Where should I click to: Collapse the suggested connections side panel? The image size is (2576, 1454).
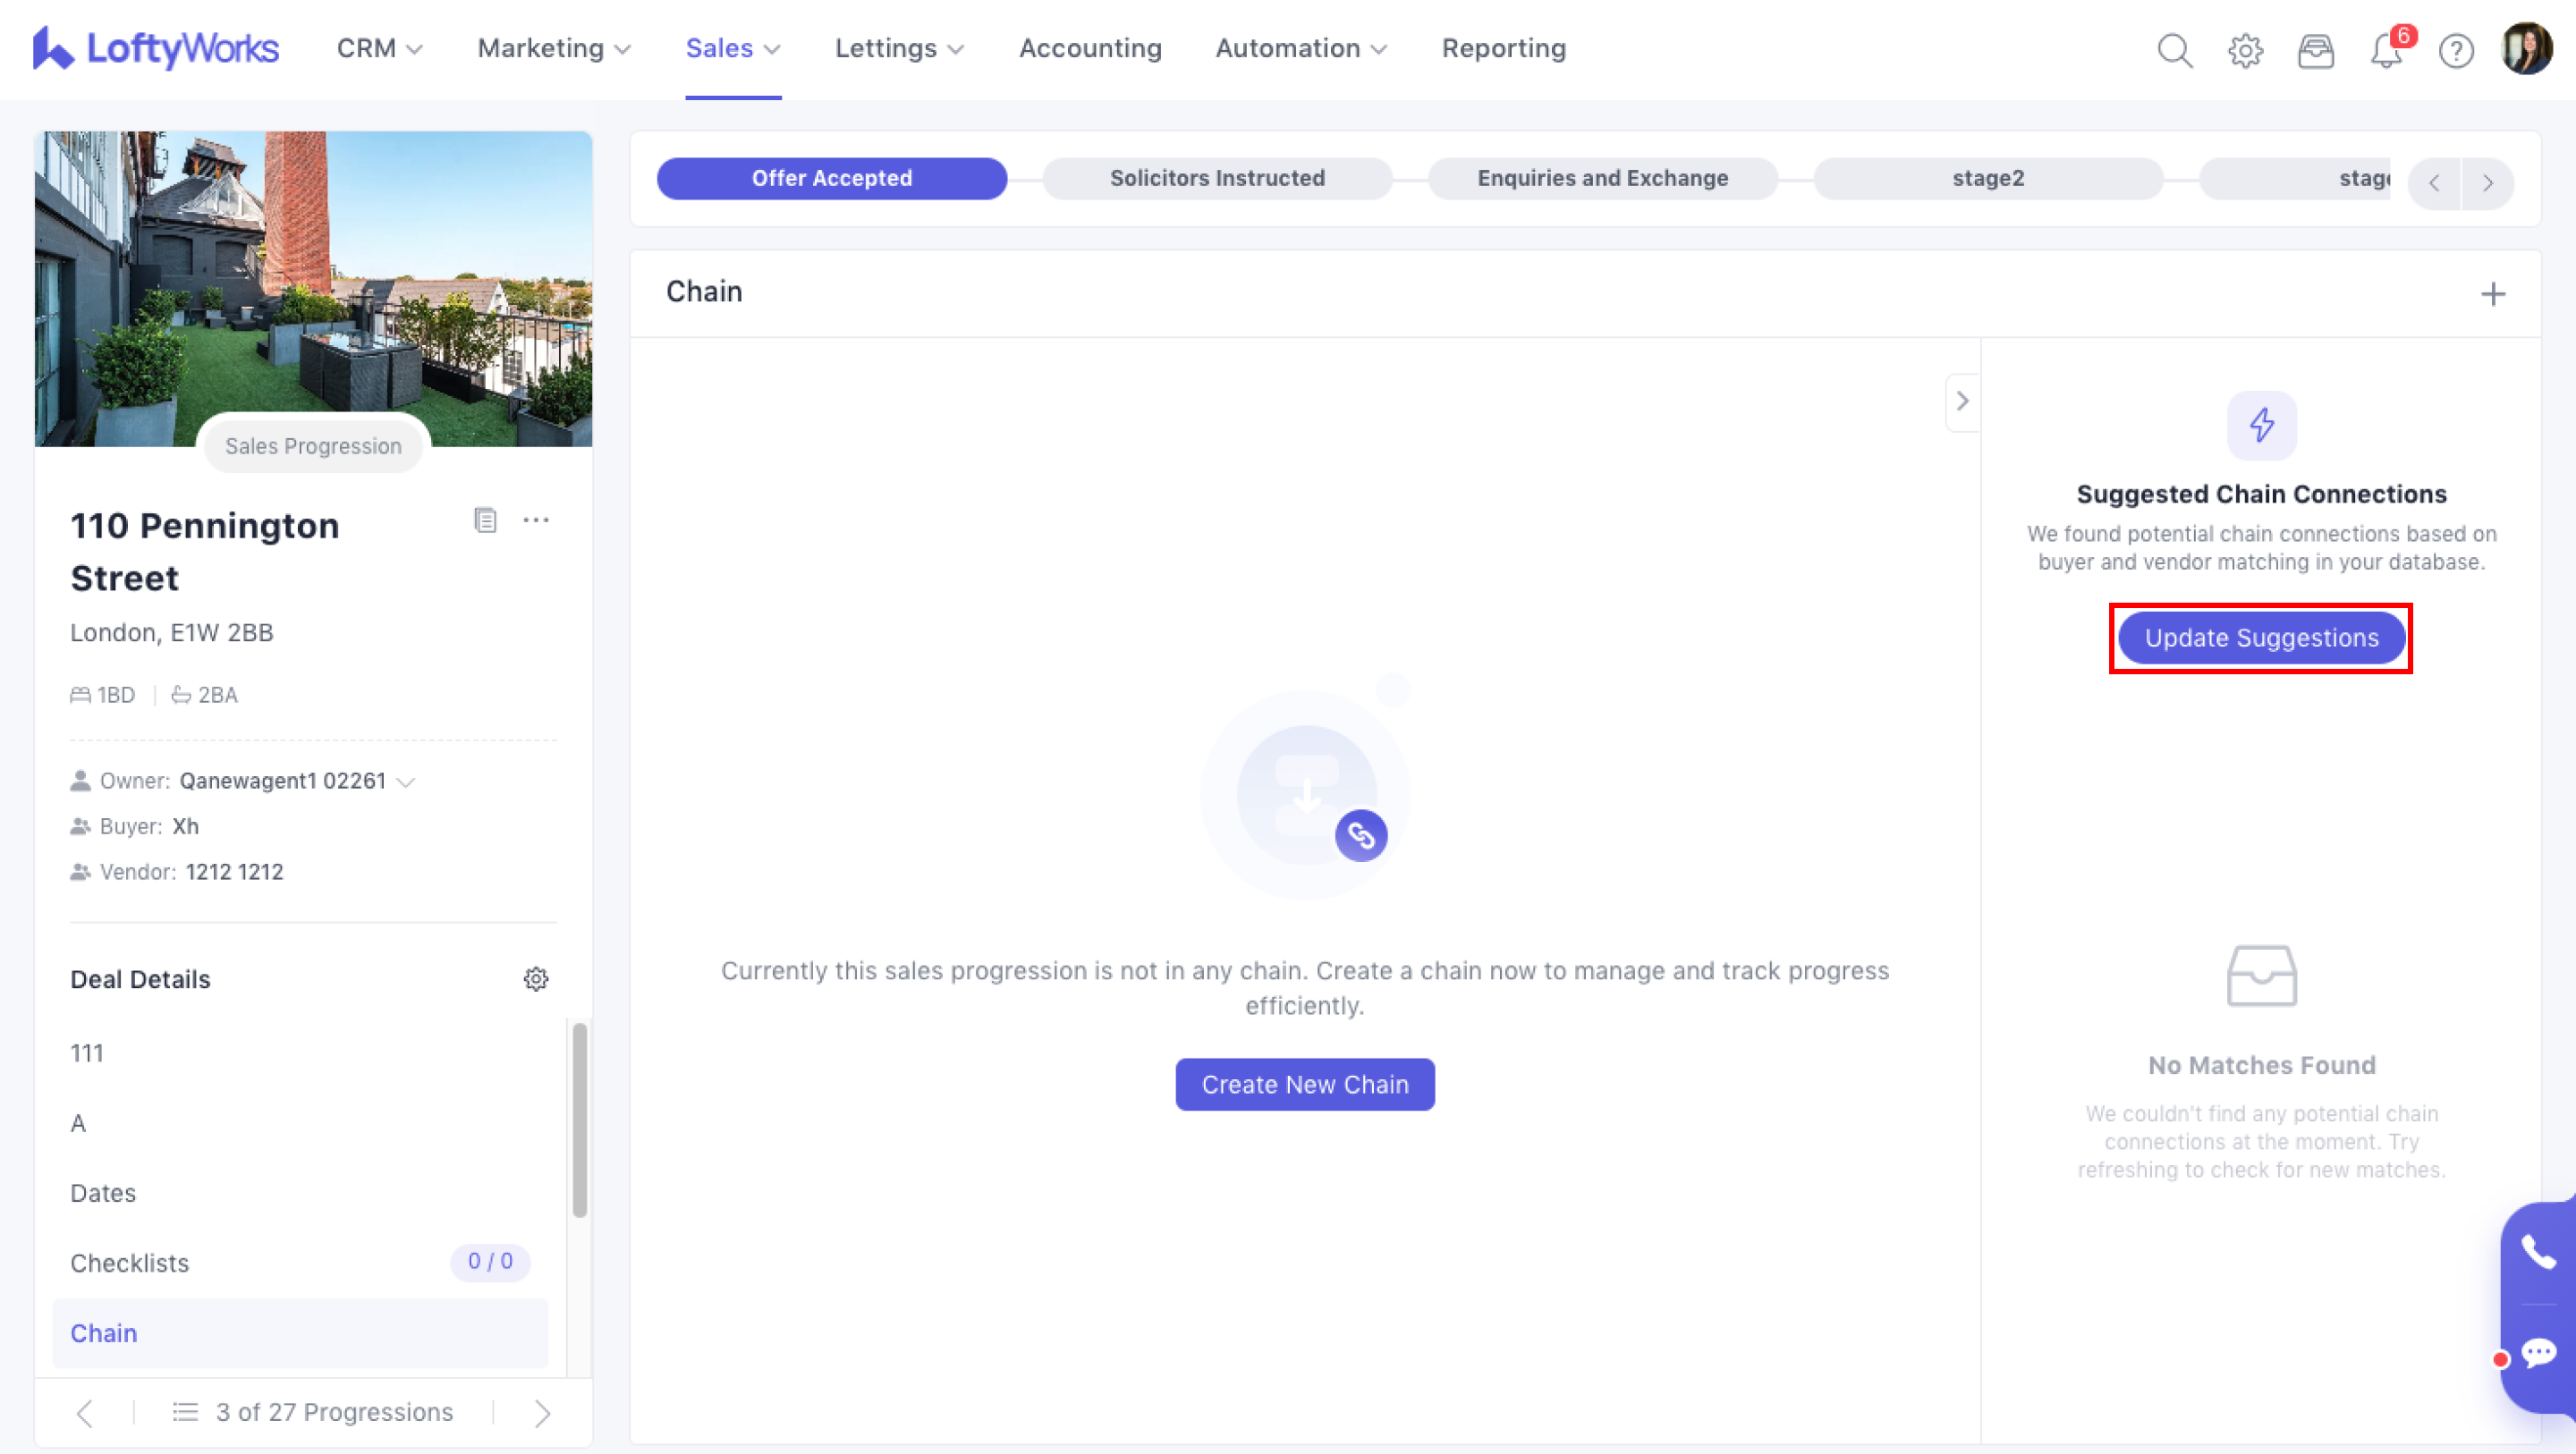pyautogui.click(x=1962, y=401)
